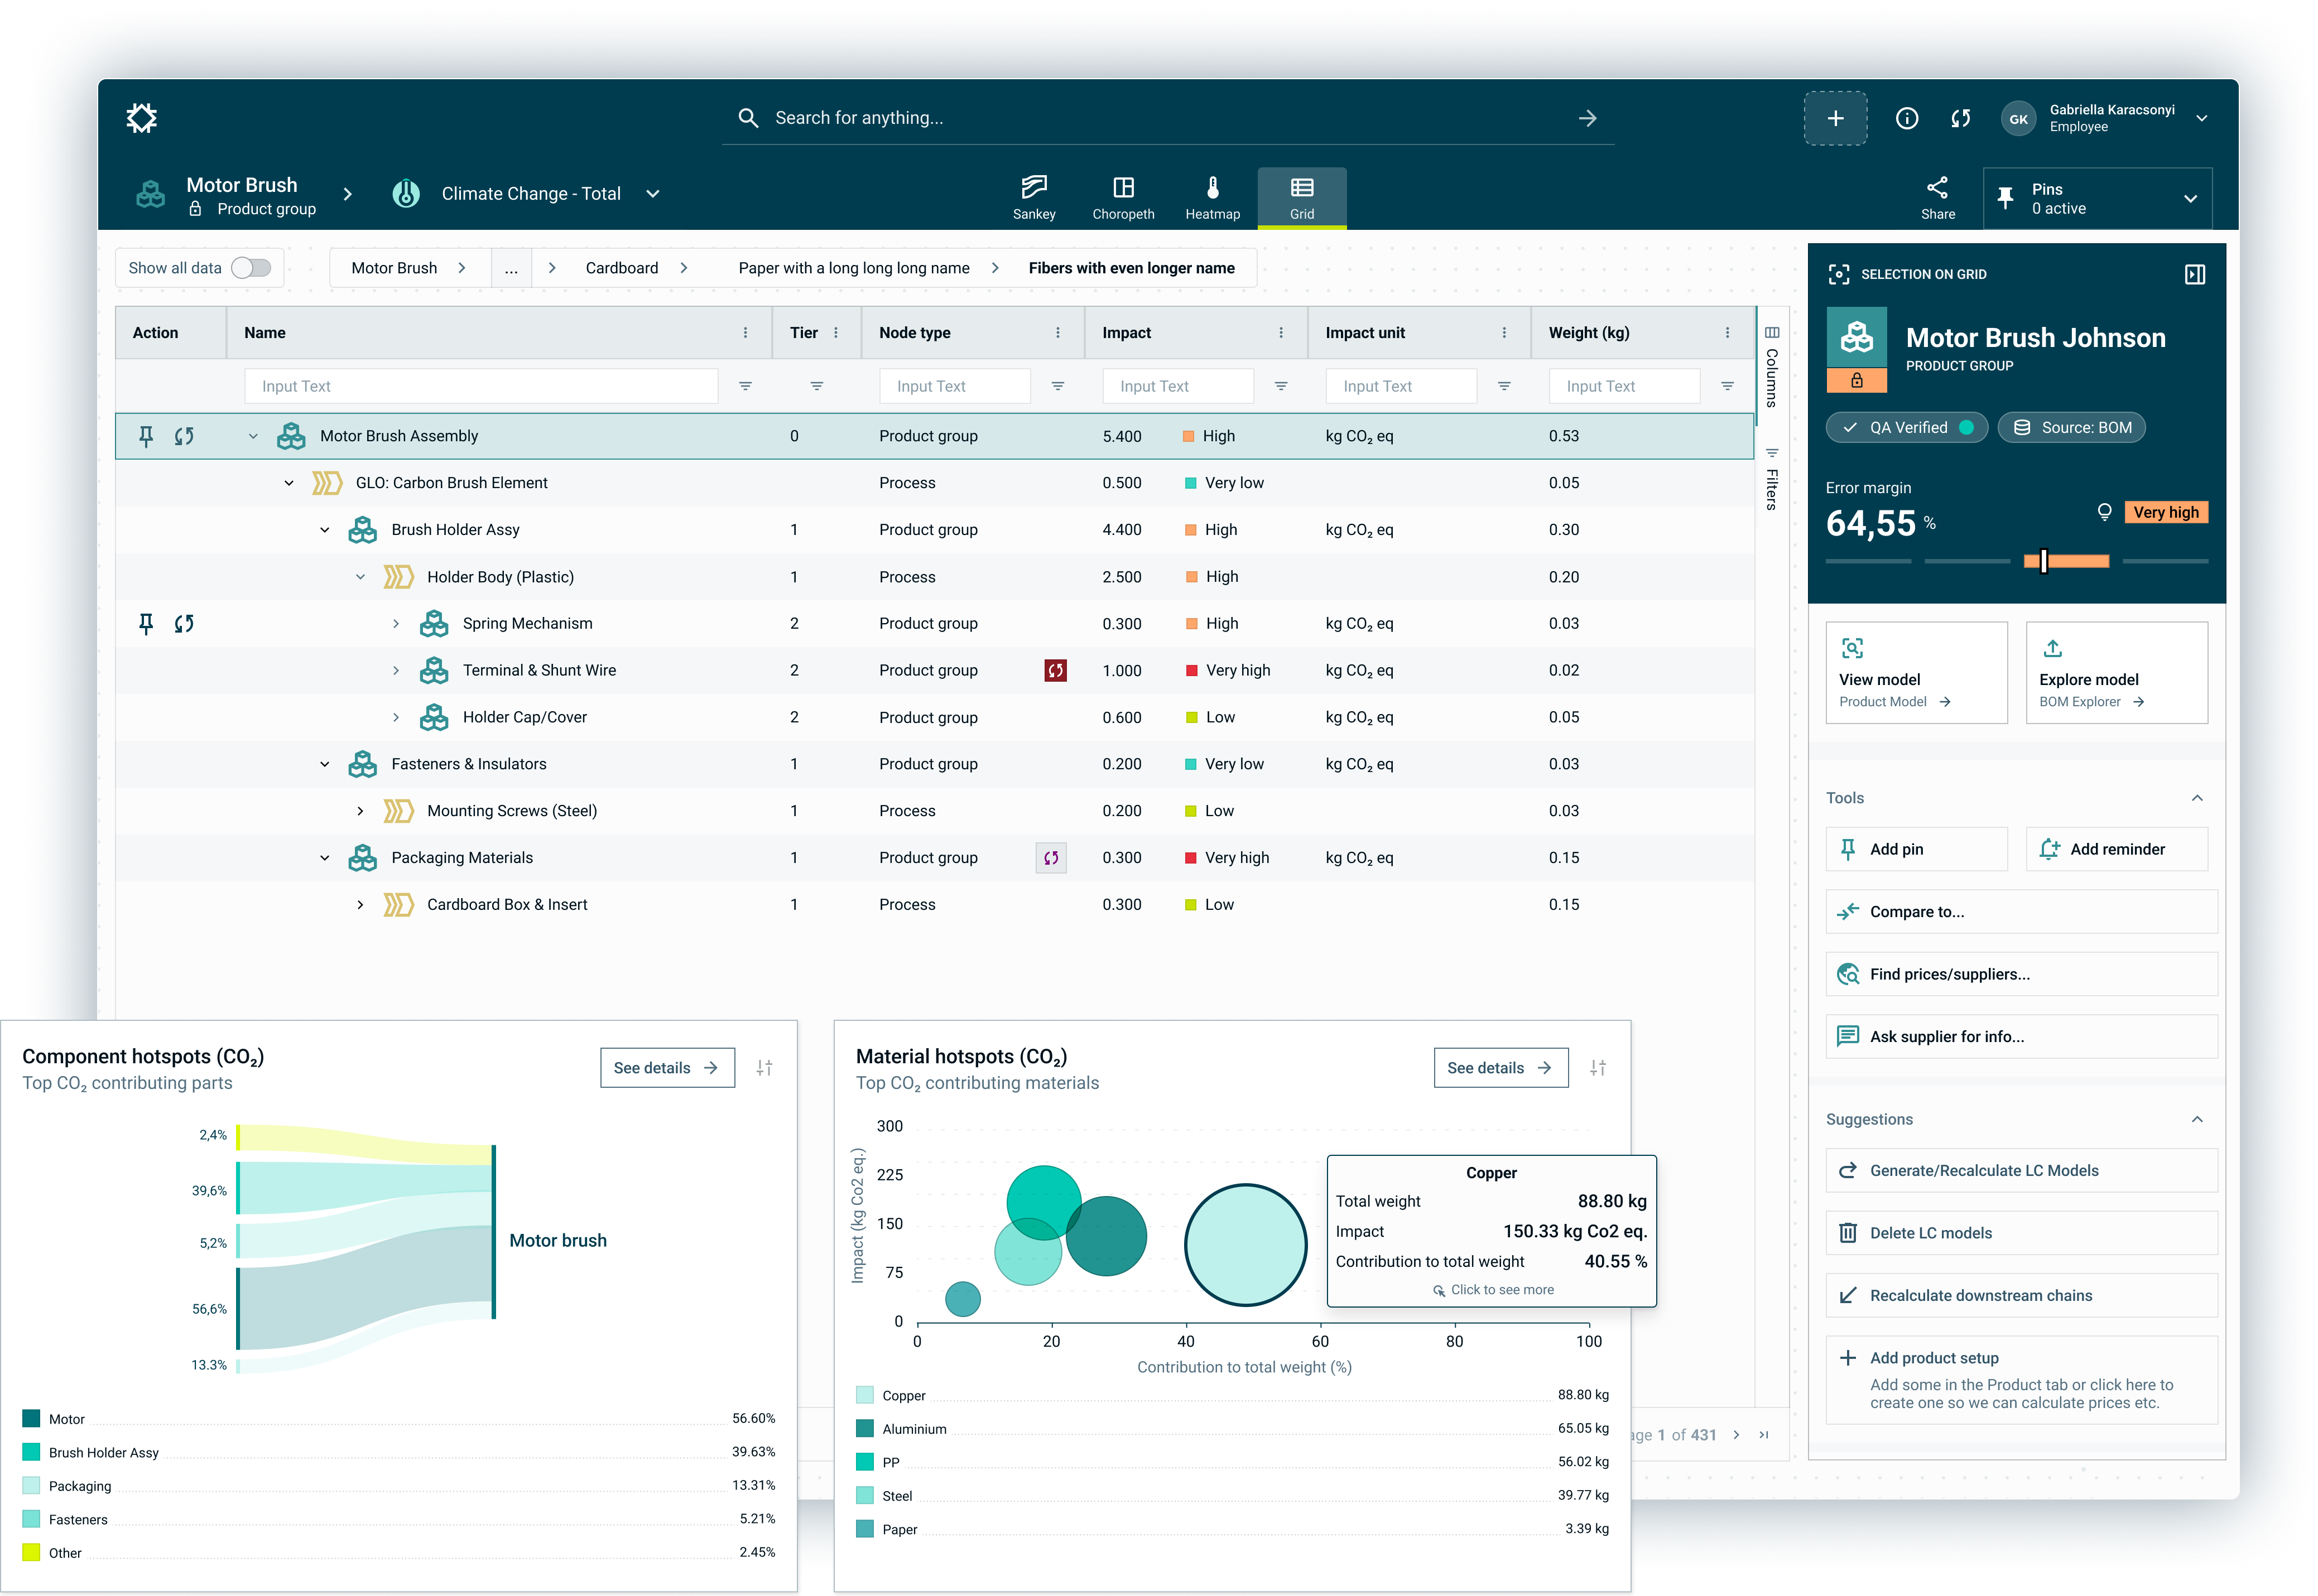
Task: Click See details for Component hotspots
Action: pyautogui.click(x=667, y=1068)
